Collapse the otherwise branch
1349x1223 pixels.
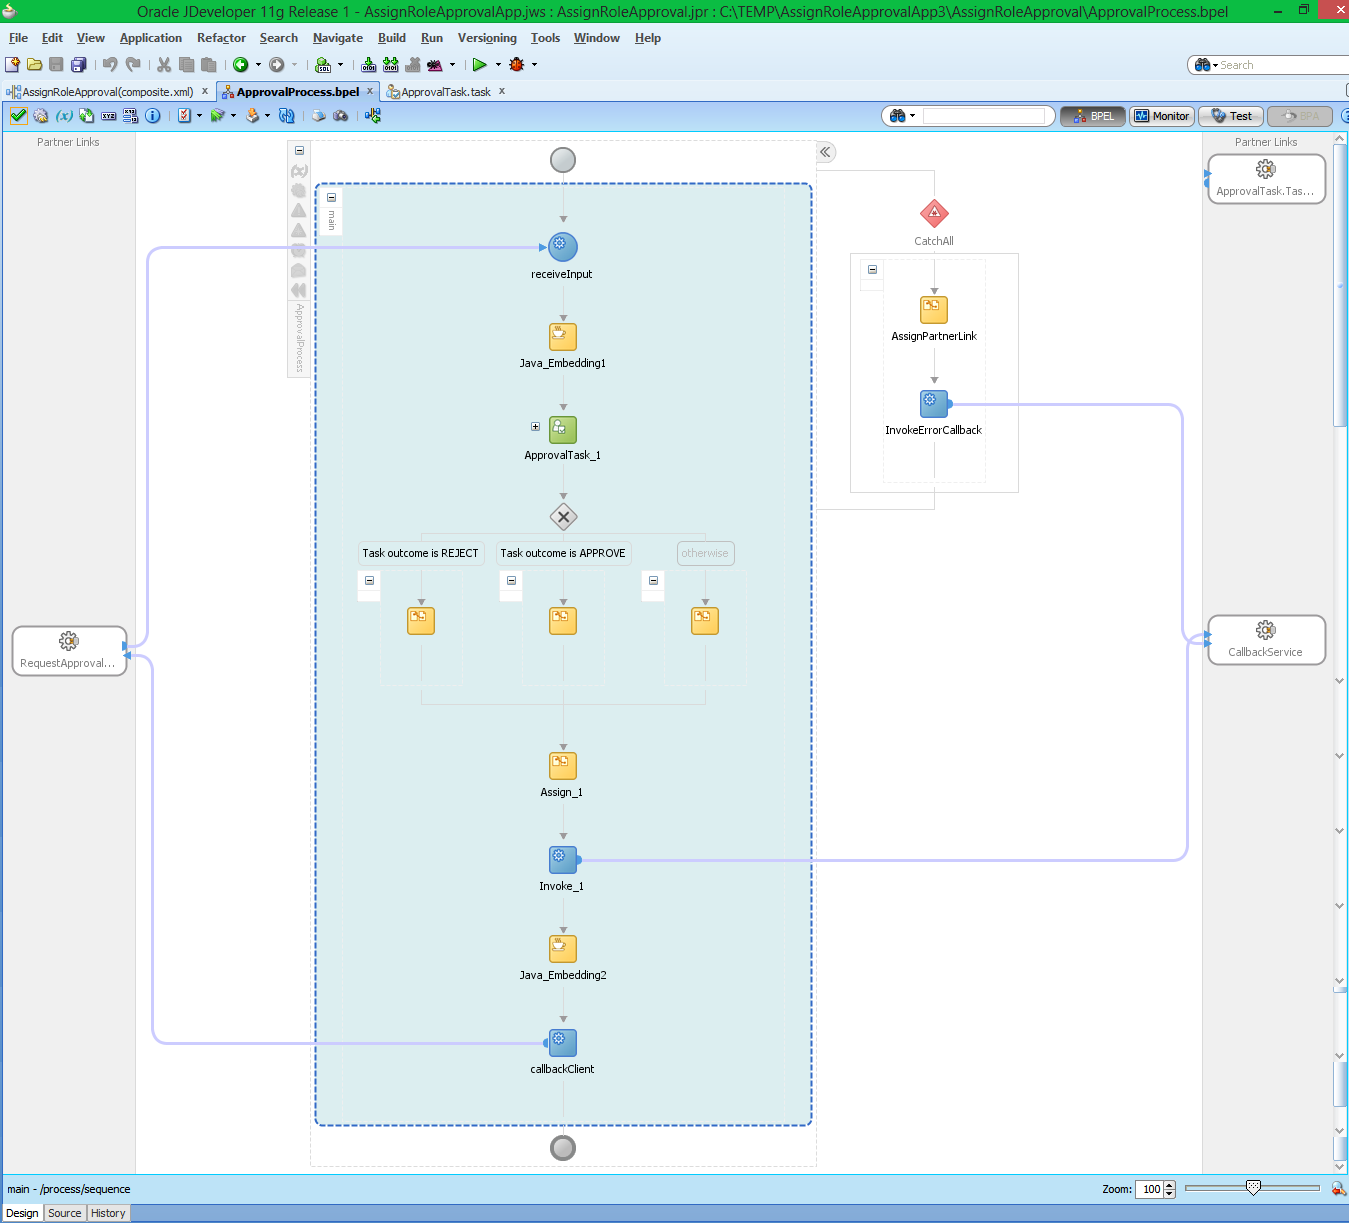(x=653, y=580)
